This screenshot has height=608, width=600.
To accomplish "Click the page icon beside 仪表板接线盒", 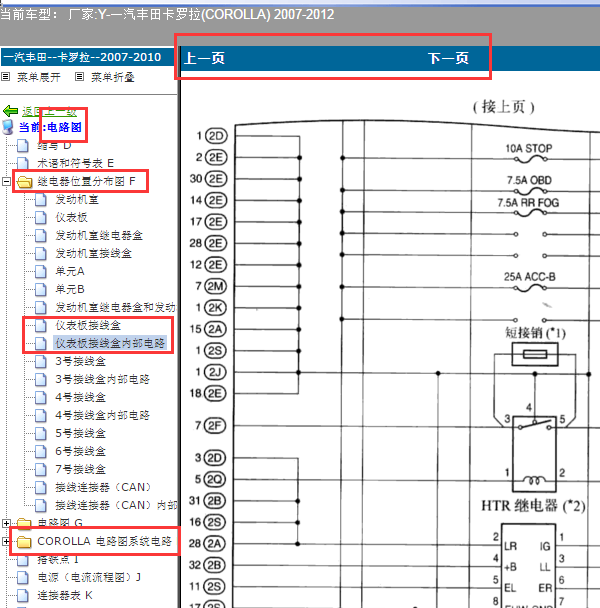I will tap(41, 325).
